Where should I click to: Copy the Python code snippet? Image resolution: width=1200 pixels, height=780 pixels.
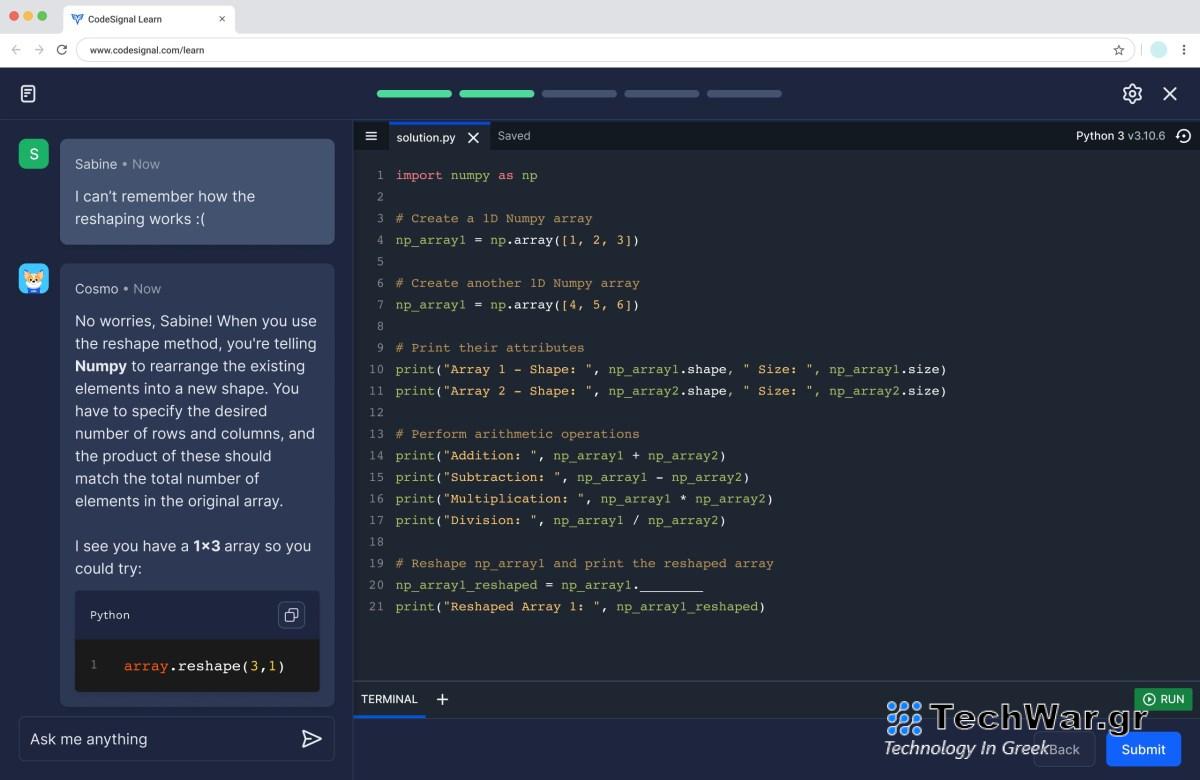click(291, 615)
